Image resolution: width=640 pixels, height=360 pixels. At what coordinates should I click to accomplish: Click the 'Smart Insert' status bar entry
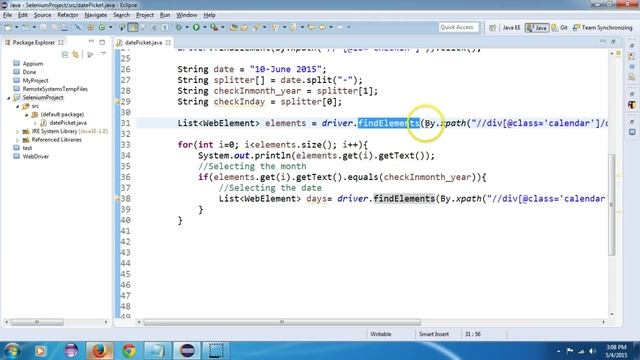tap(434, 334)
